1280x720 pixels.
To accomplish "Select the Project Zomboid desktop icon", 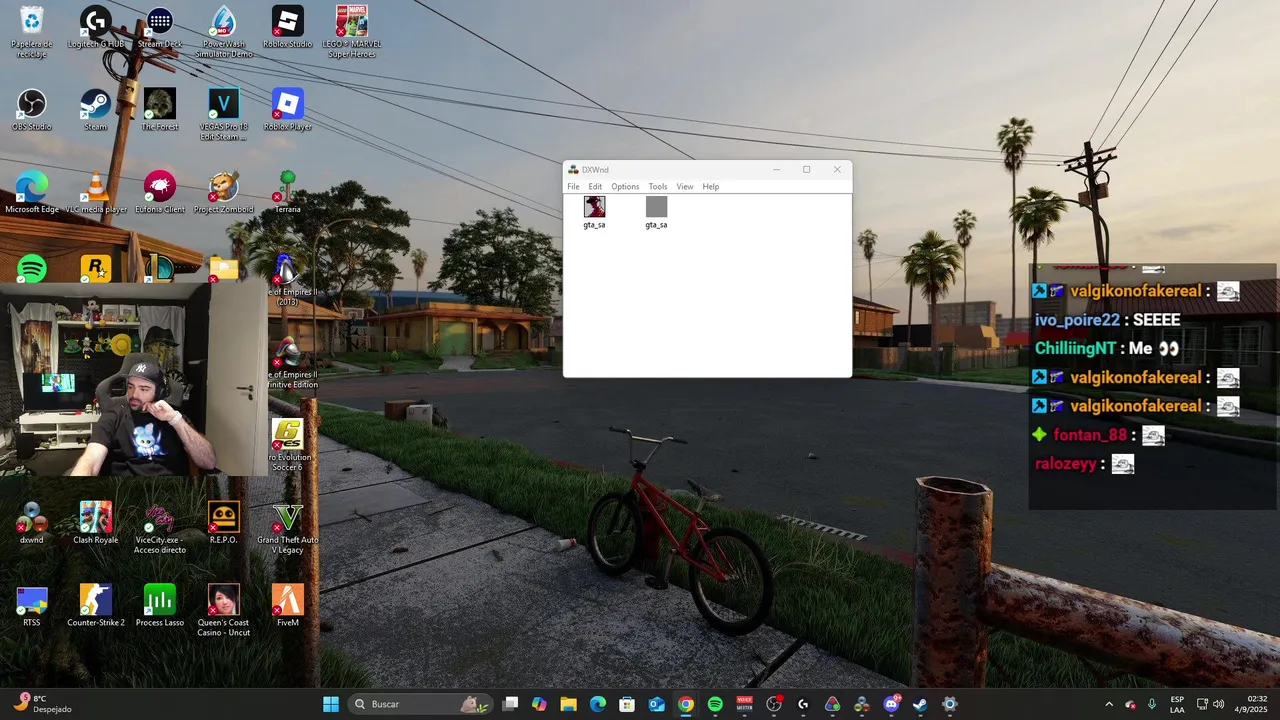I will 224,193.
